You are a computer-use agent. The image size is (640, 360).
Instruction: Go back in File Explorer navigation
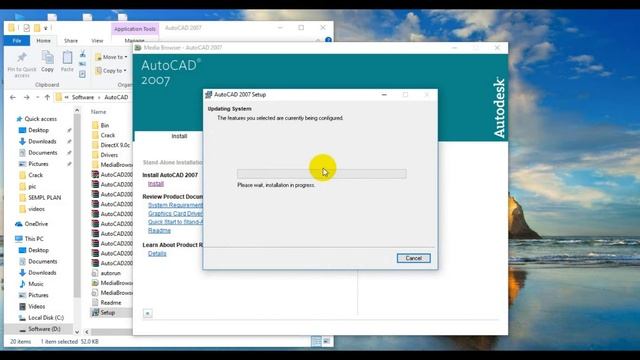[13, 98]
